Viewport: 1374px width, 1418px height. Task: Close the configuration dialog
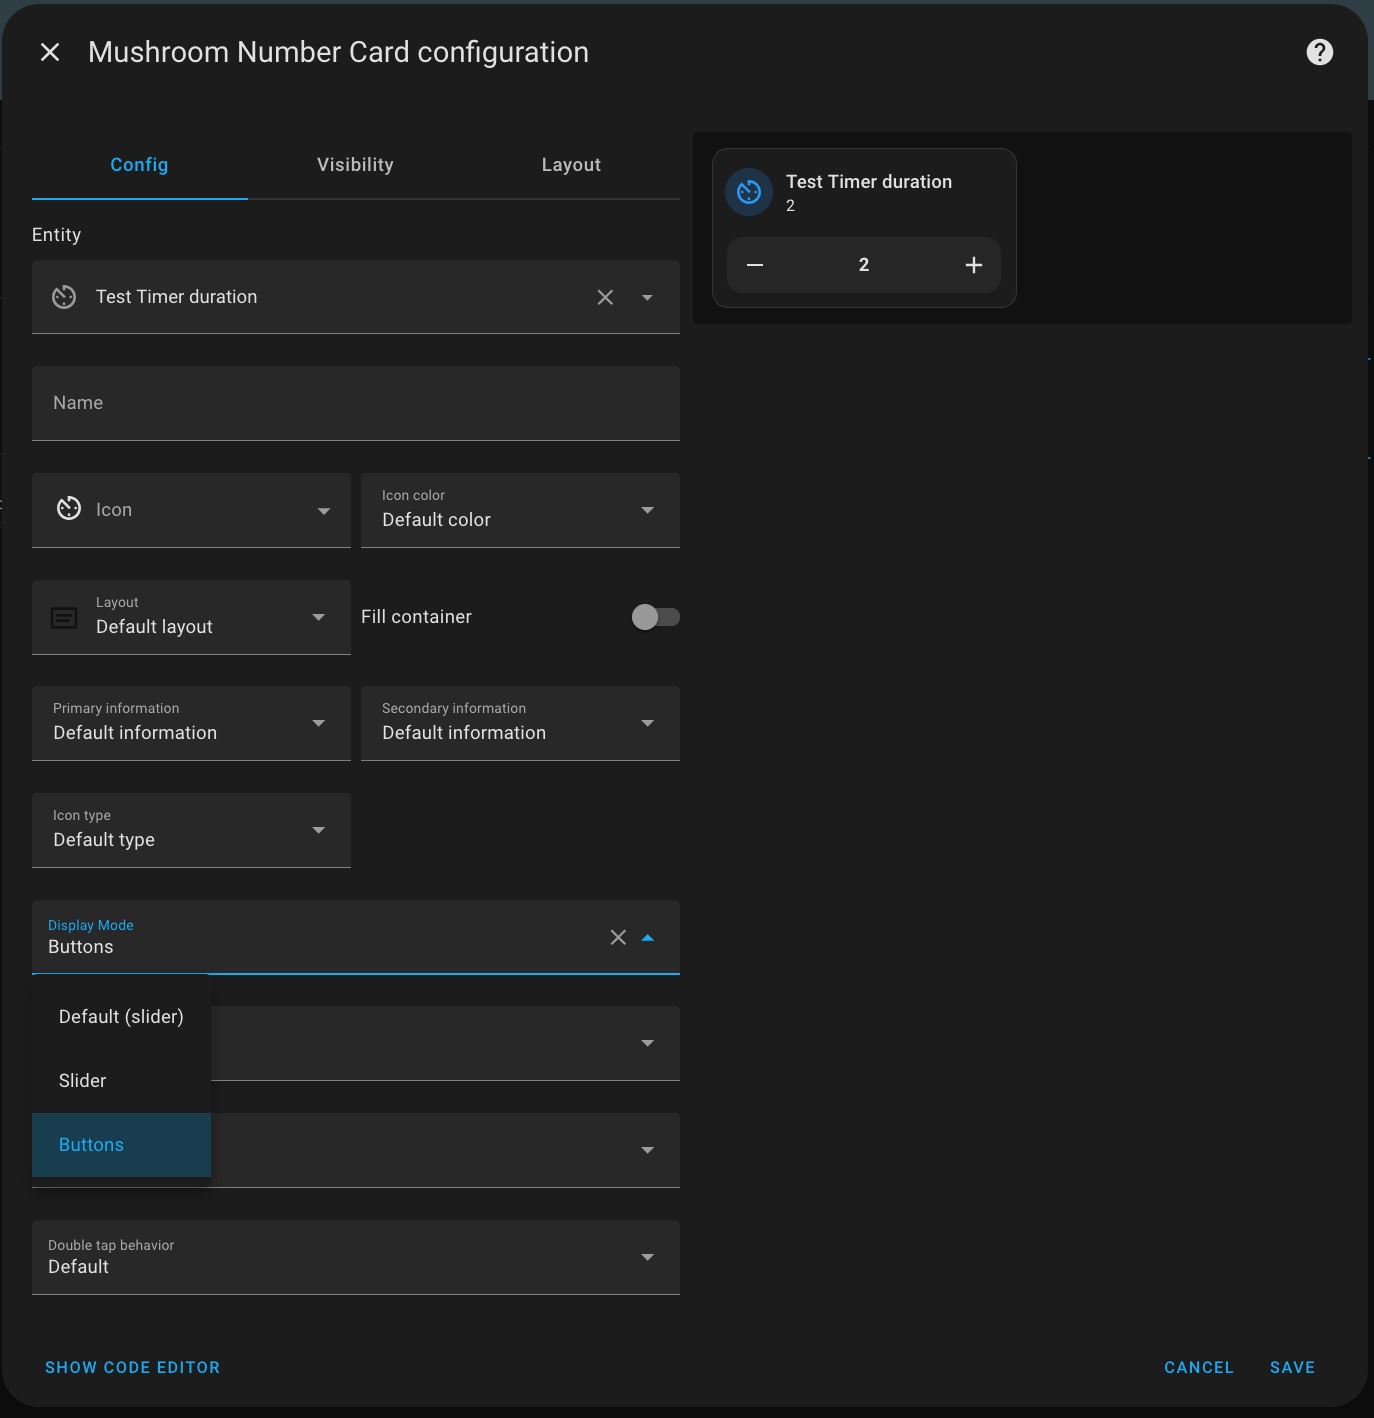click(50, 51)
